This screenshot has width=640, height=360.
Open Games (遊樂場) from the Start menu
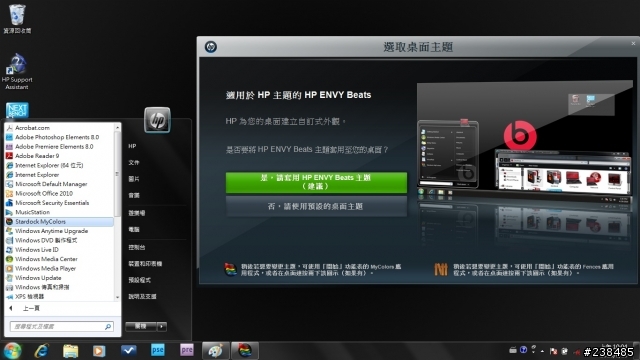tap(137, 213)
